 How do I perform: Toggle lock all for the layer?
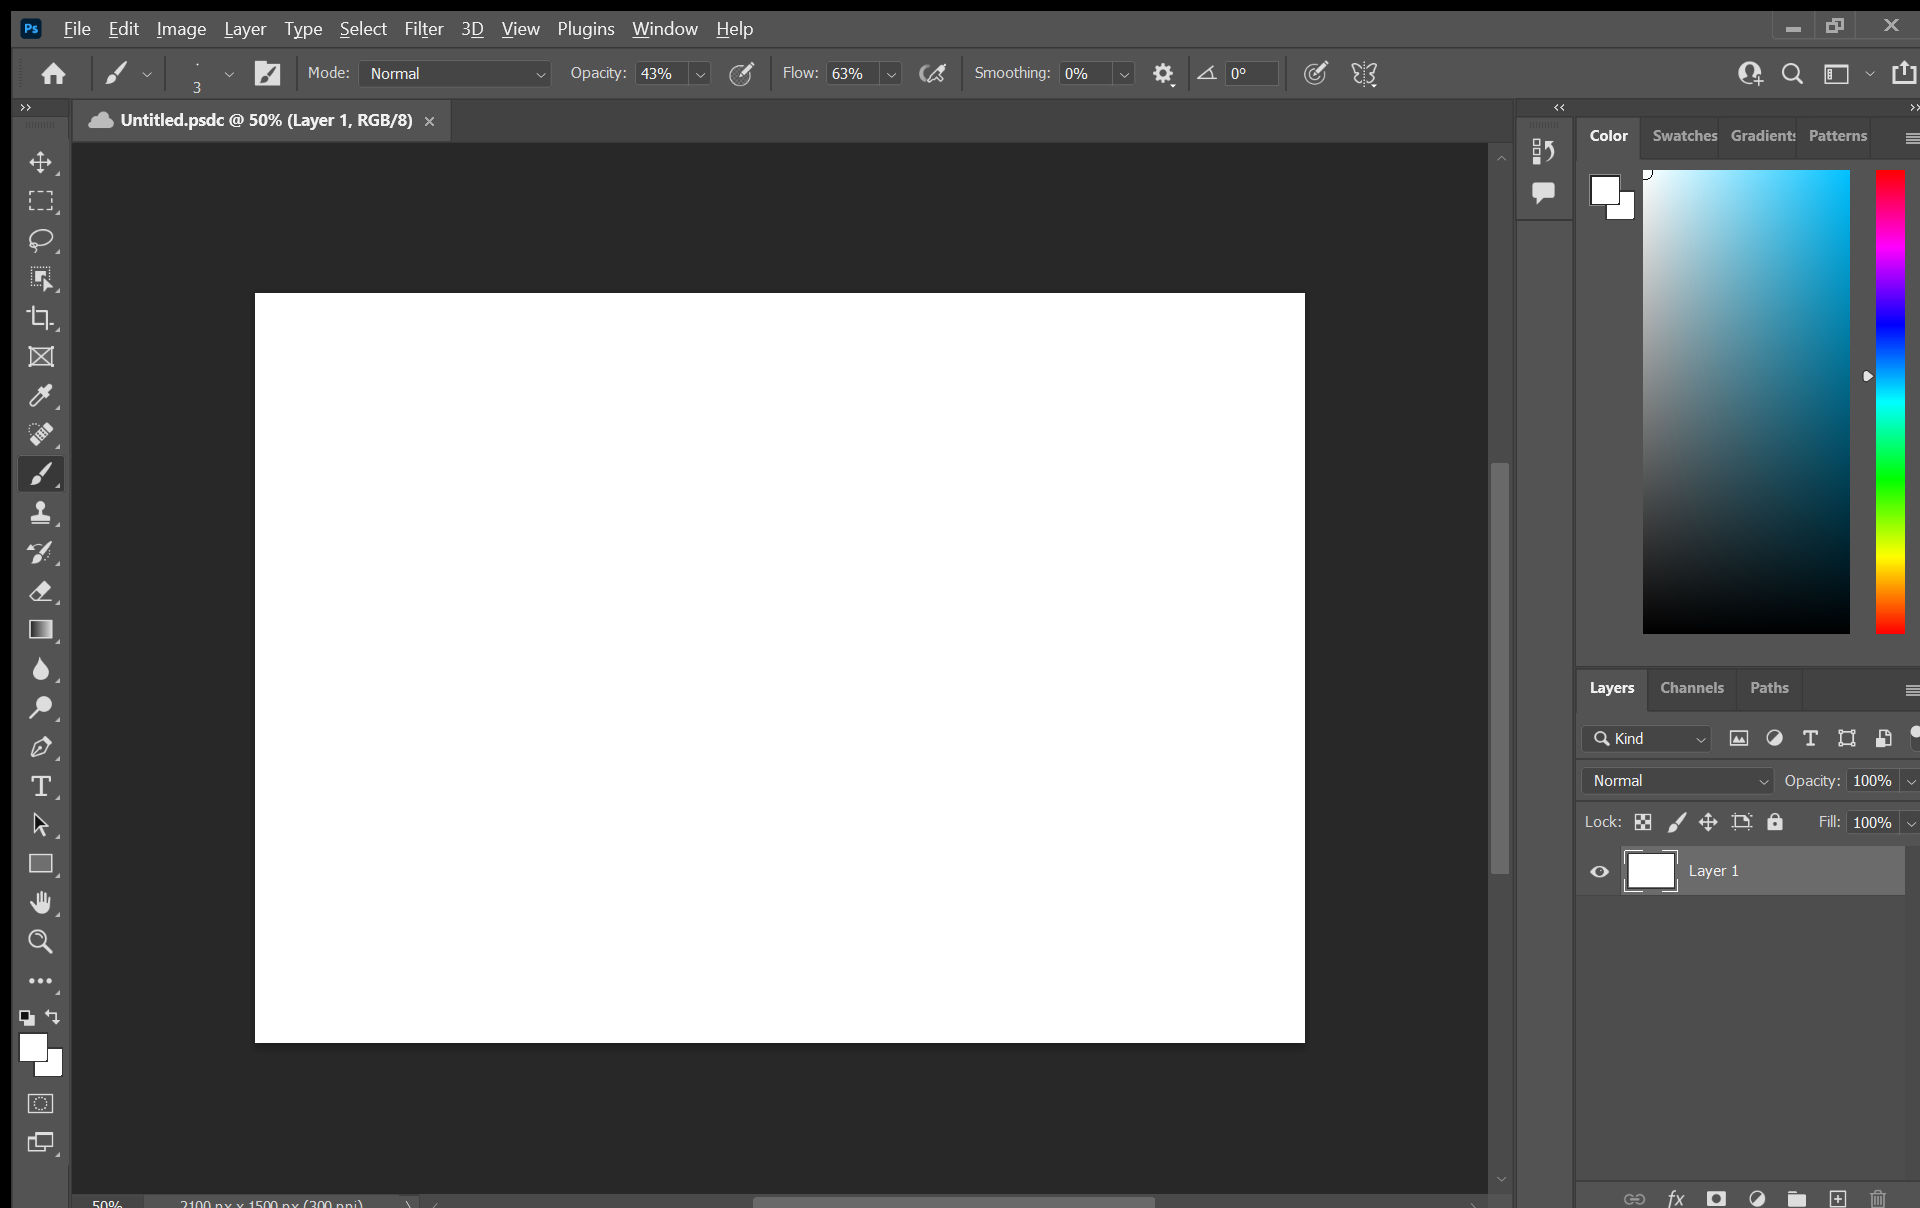[1775, 822]
